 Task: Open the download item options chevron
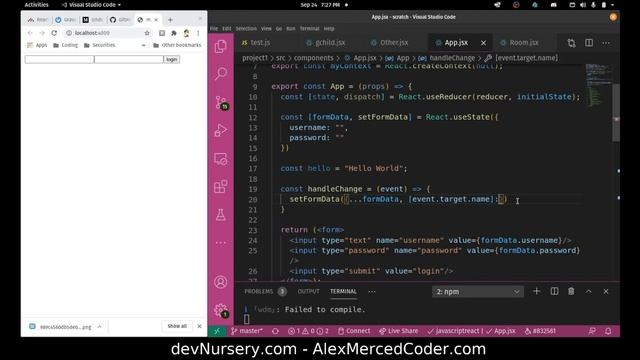tap(99, 327)
